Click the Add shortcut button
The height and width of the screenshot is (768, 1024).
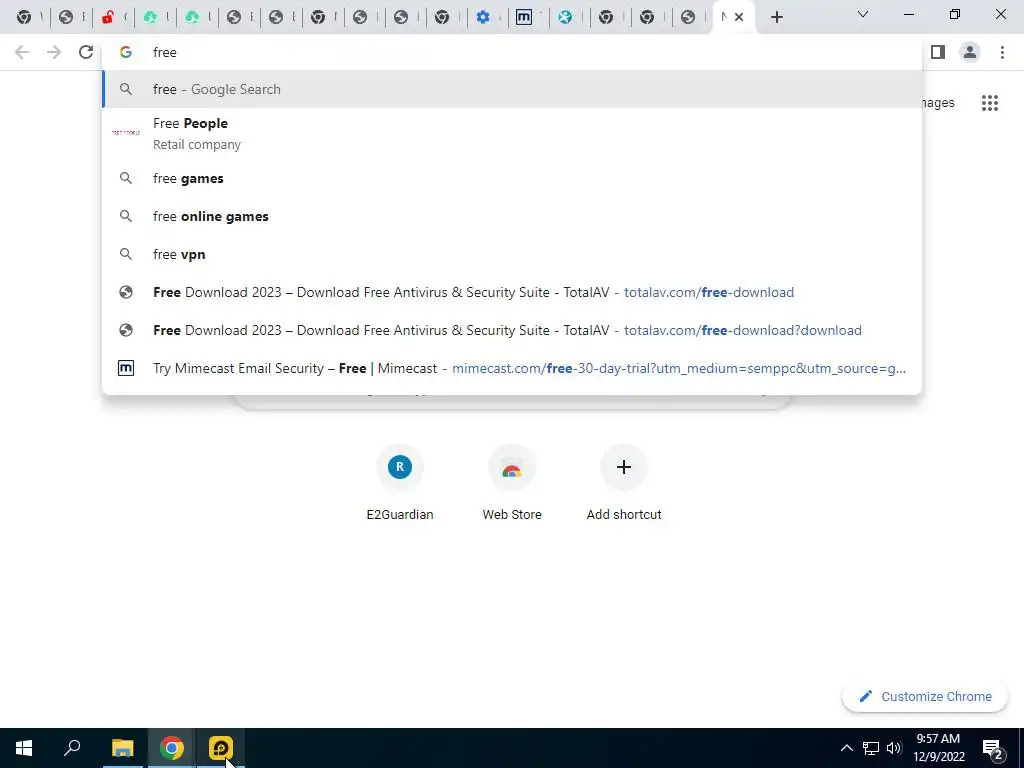624,482
